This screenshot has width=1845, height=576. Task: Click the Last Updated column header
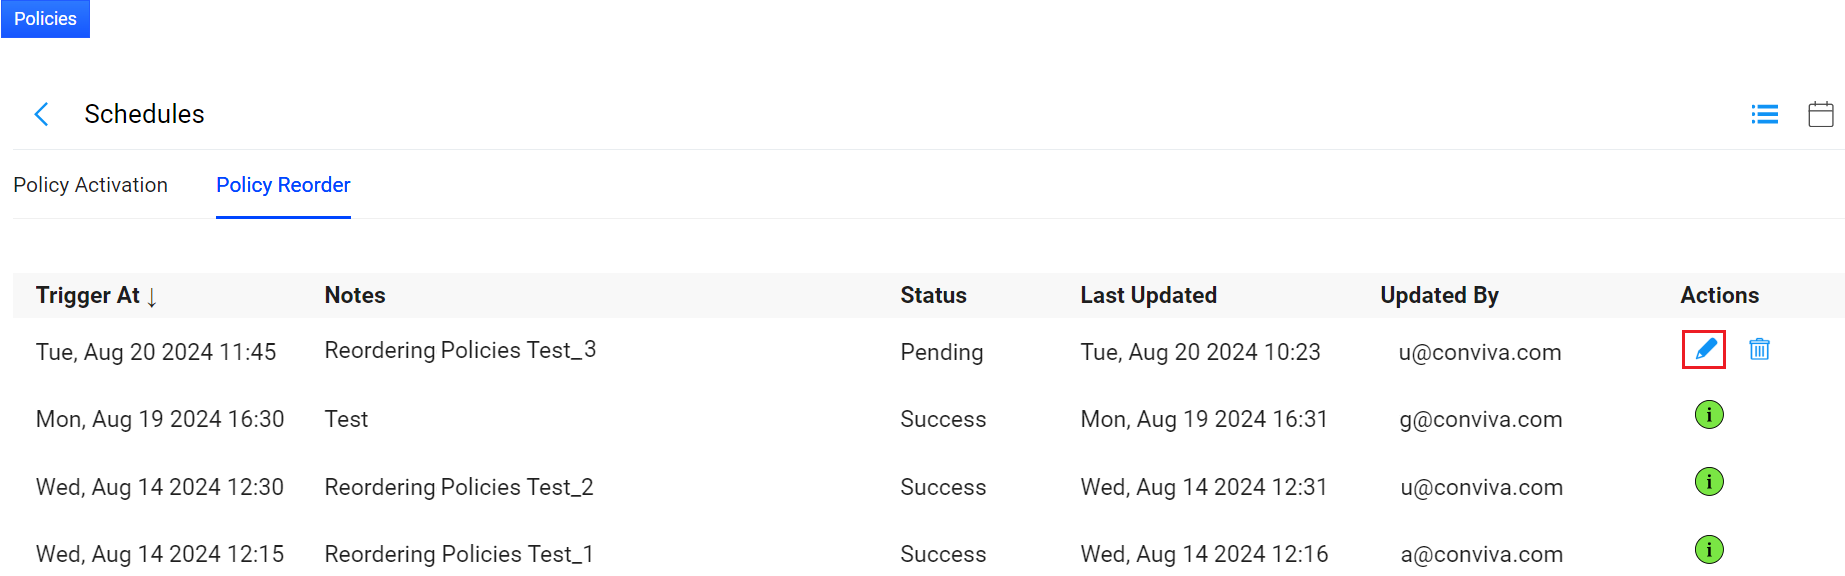[x=1148, y=295]
